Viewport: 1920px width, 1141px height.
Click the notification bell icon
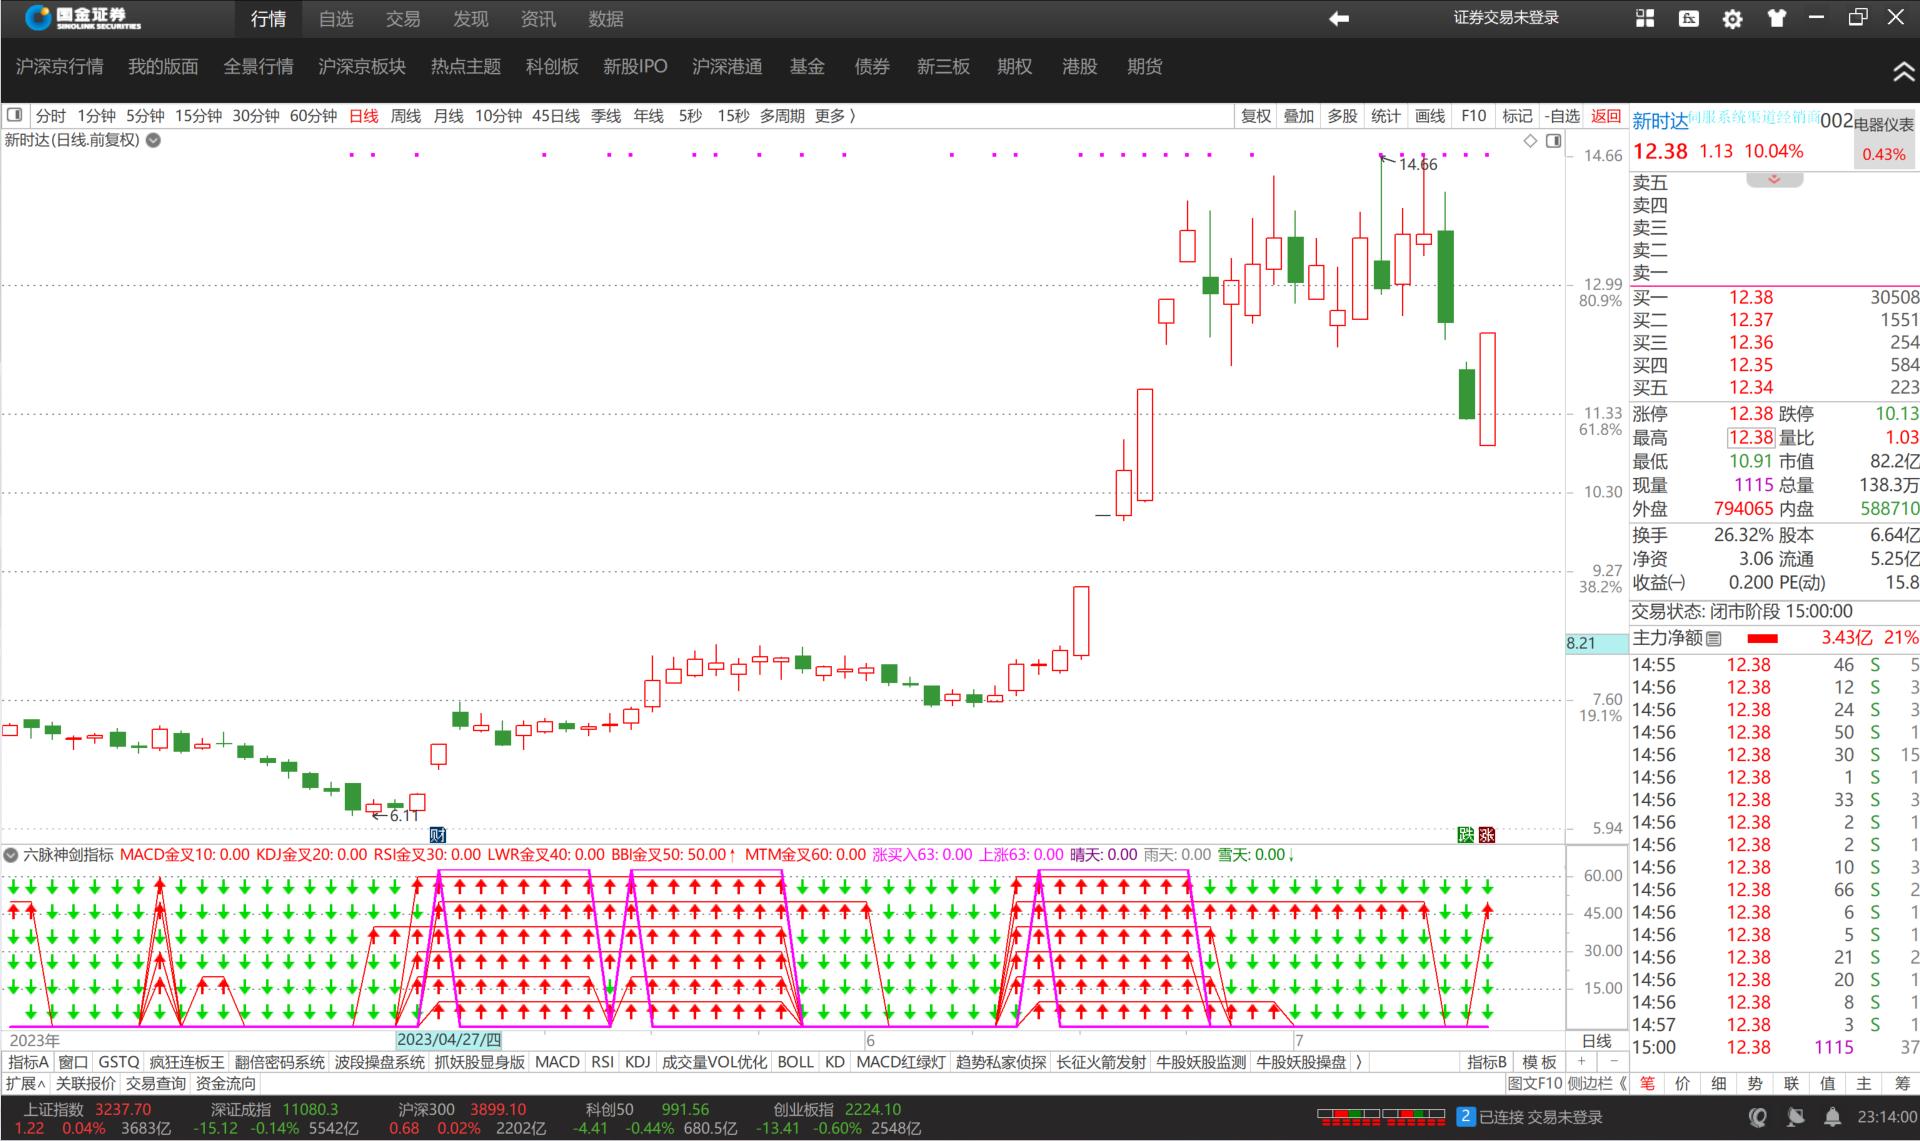(x=1833, y=1117)
